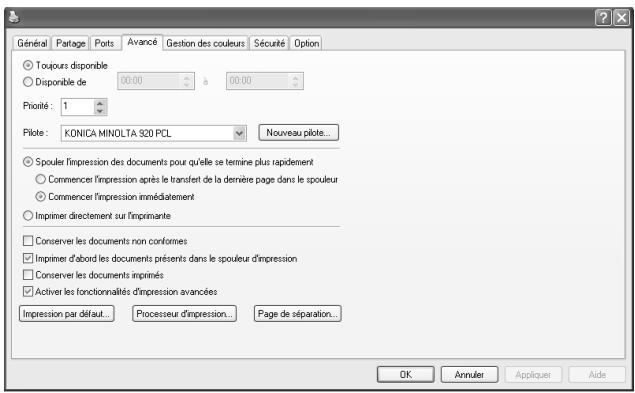The image size is (635, 393).
Task: Click the Nouveau pilote button
Action: click(298, 132)
